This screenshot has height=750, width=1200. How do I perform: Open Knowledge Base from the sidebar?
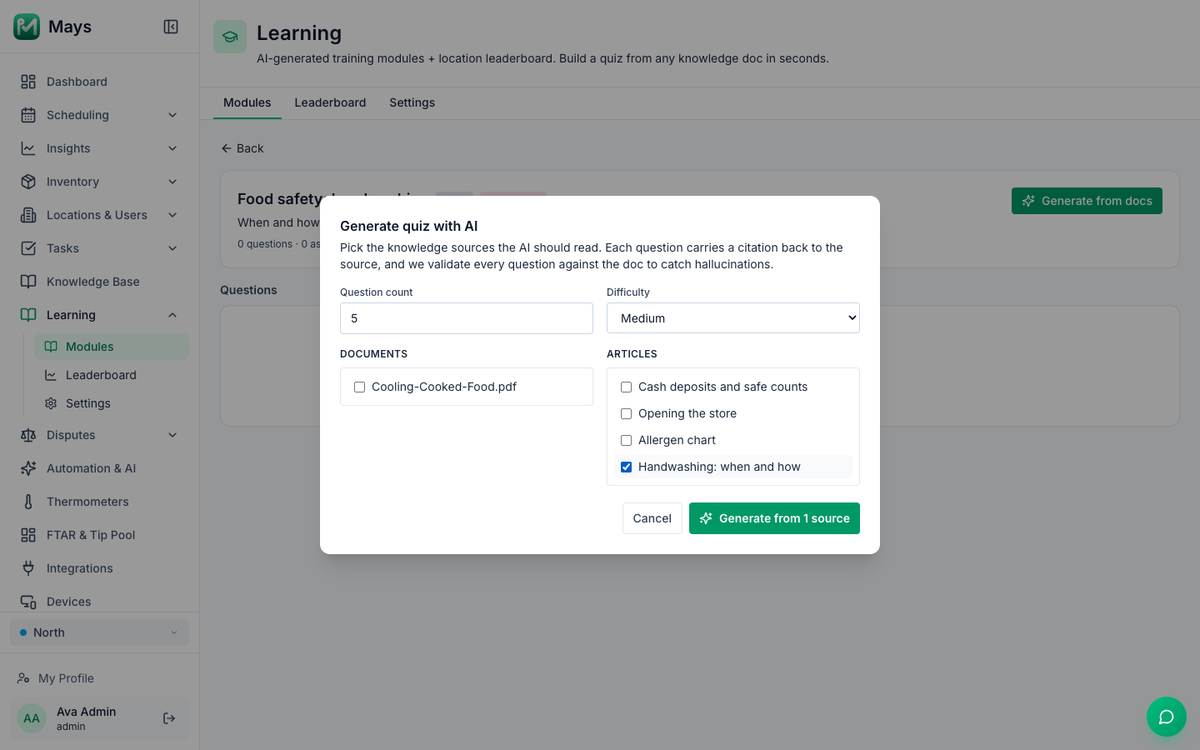point(99,282)
